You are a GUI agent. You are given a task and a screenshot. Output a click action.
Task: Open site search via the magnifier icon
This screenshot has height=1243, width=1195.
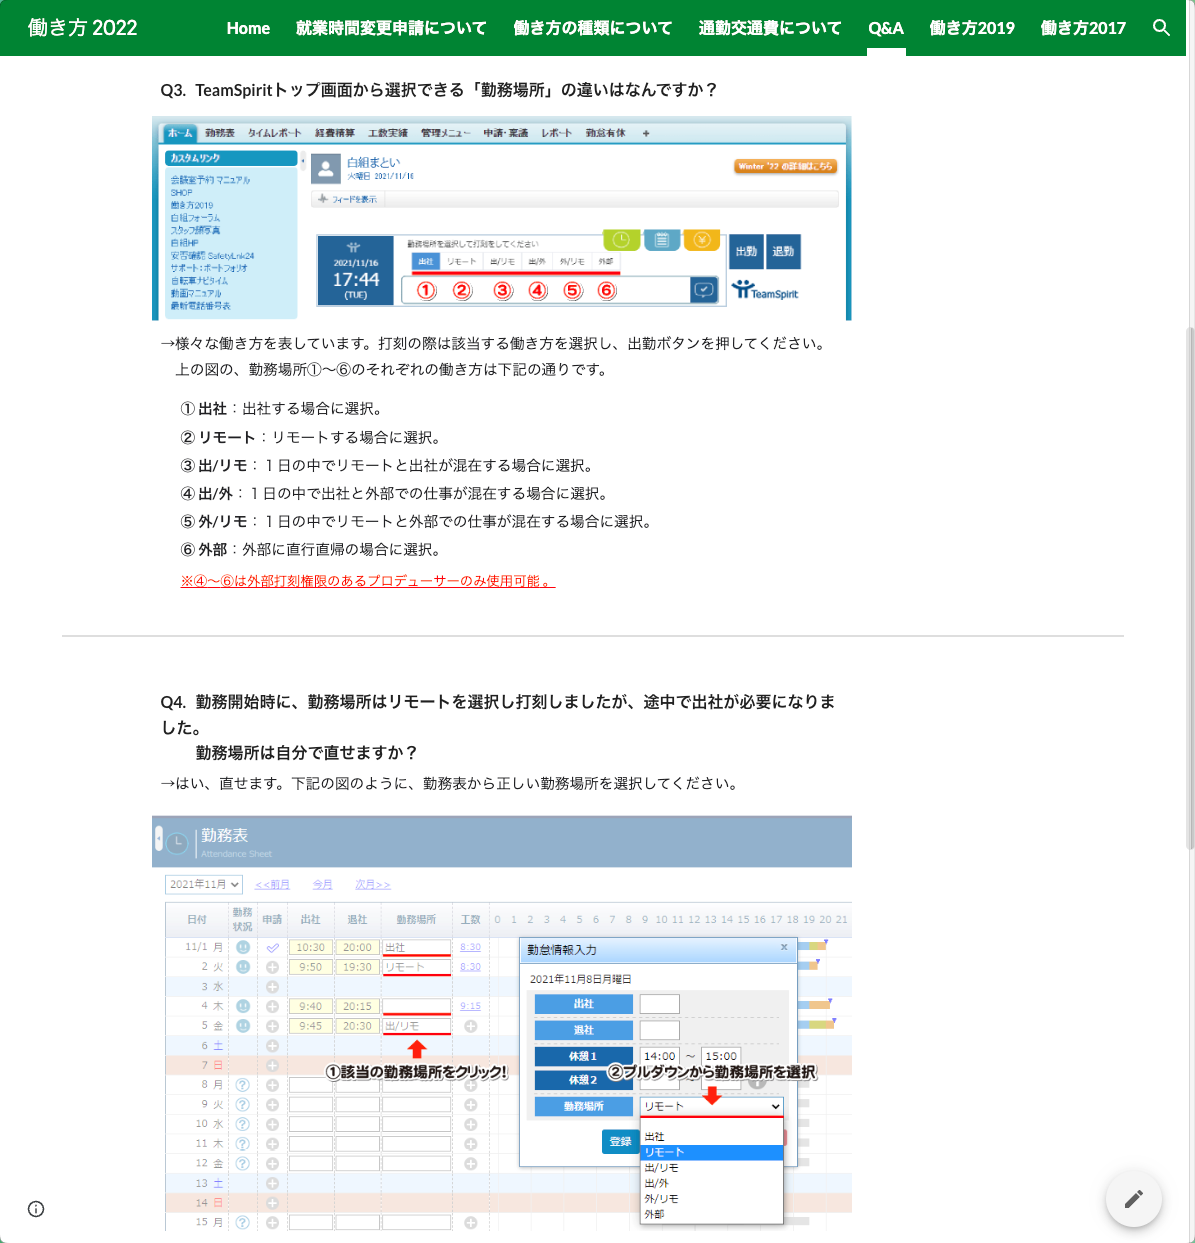(1161, 28)
